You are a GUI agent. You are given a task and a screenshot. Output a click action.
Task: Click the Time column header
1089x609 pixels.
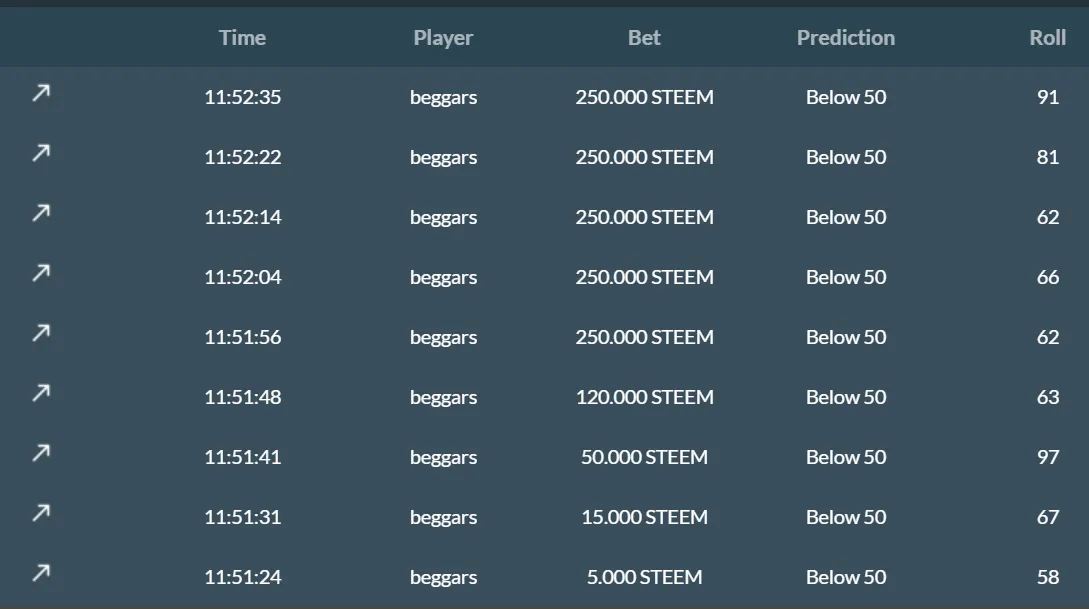pyautogui.click(x=242, y=37)
